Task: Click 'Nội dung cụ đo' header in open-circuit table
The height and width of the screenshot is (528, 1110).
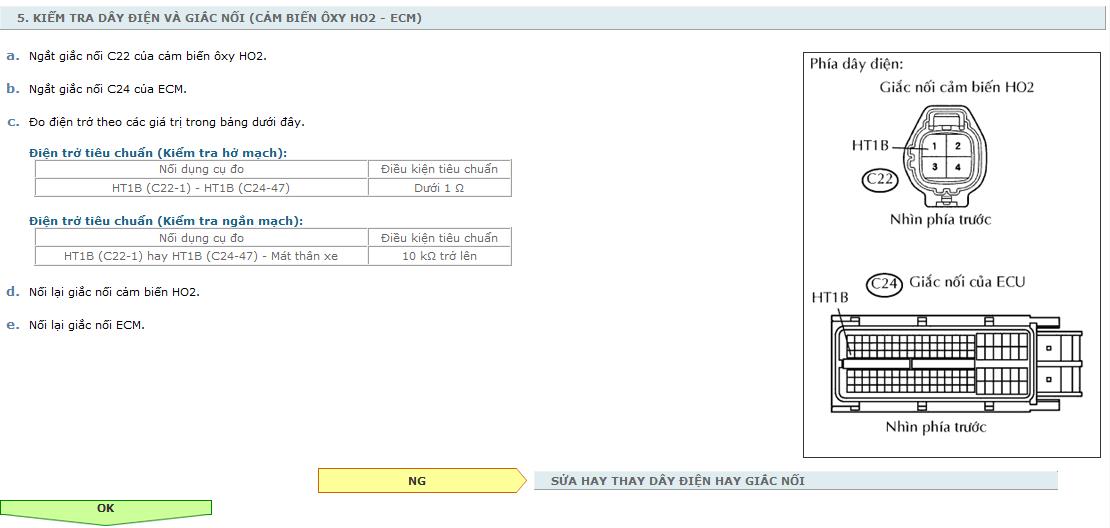Action: click(x=201, y=169)
